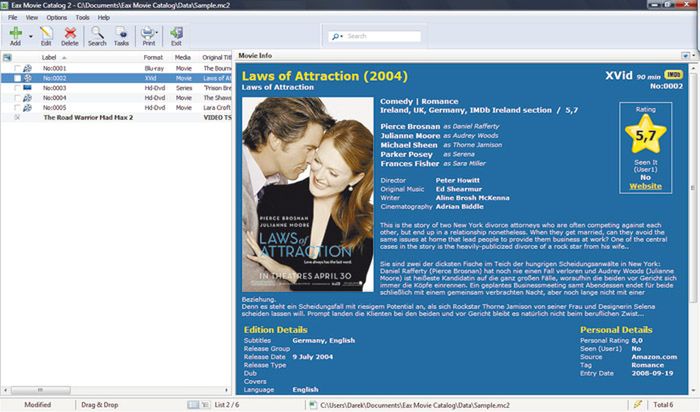Screen dimensions: 700x412
Task: Click the Movie Info scroll up arrow
Action: [x=693, y=68]
